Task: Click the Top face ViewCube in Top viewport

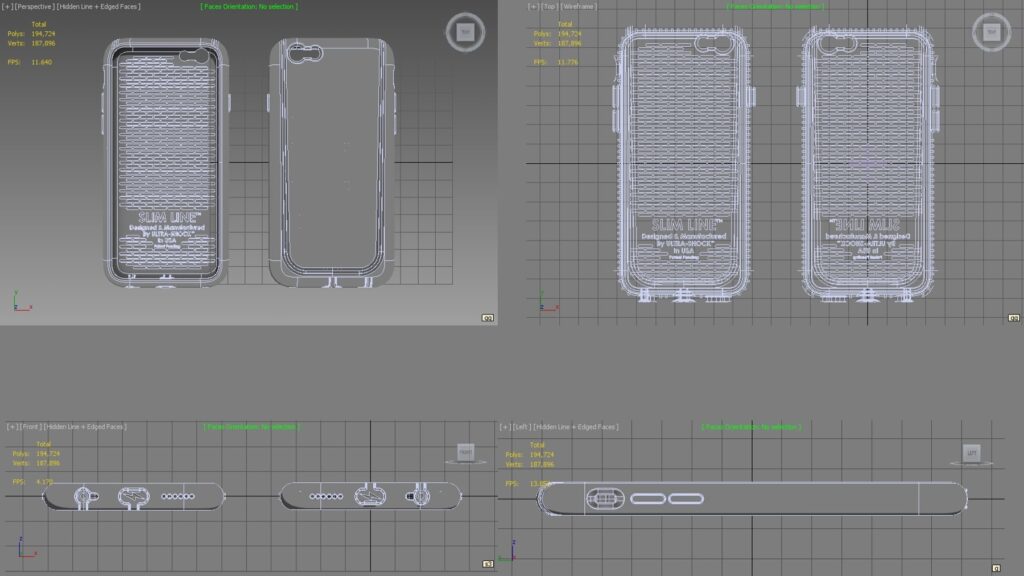Action: tap(990, 32)
